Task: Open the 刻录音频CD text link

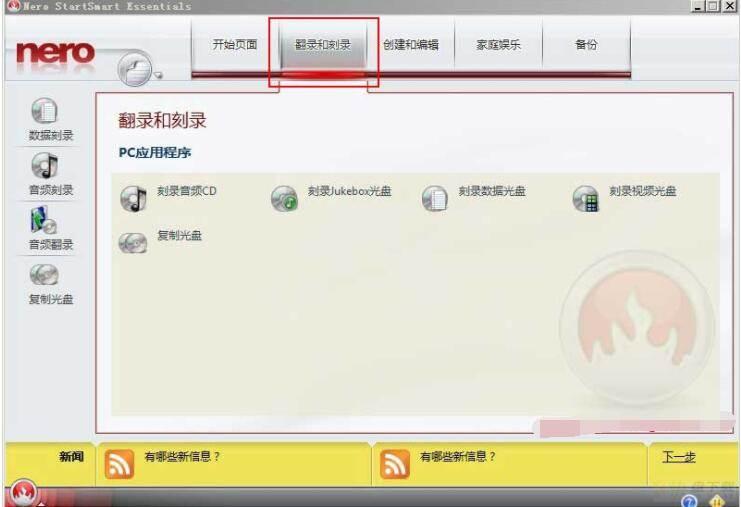Action: pos(187,191)
